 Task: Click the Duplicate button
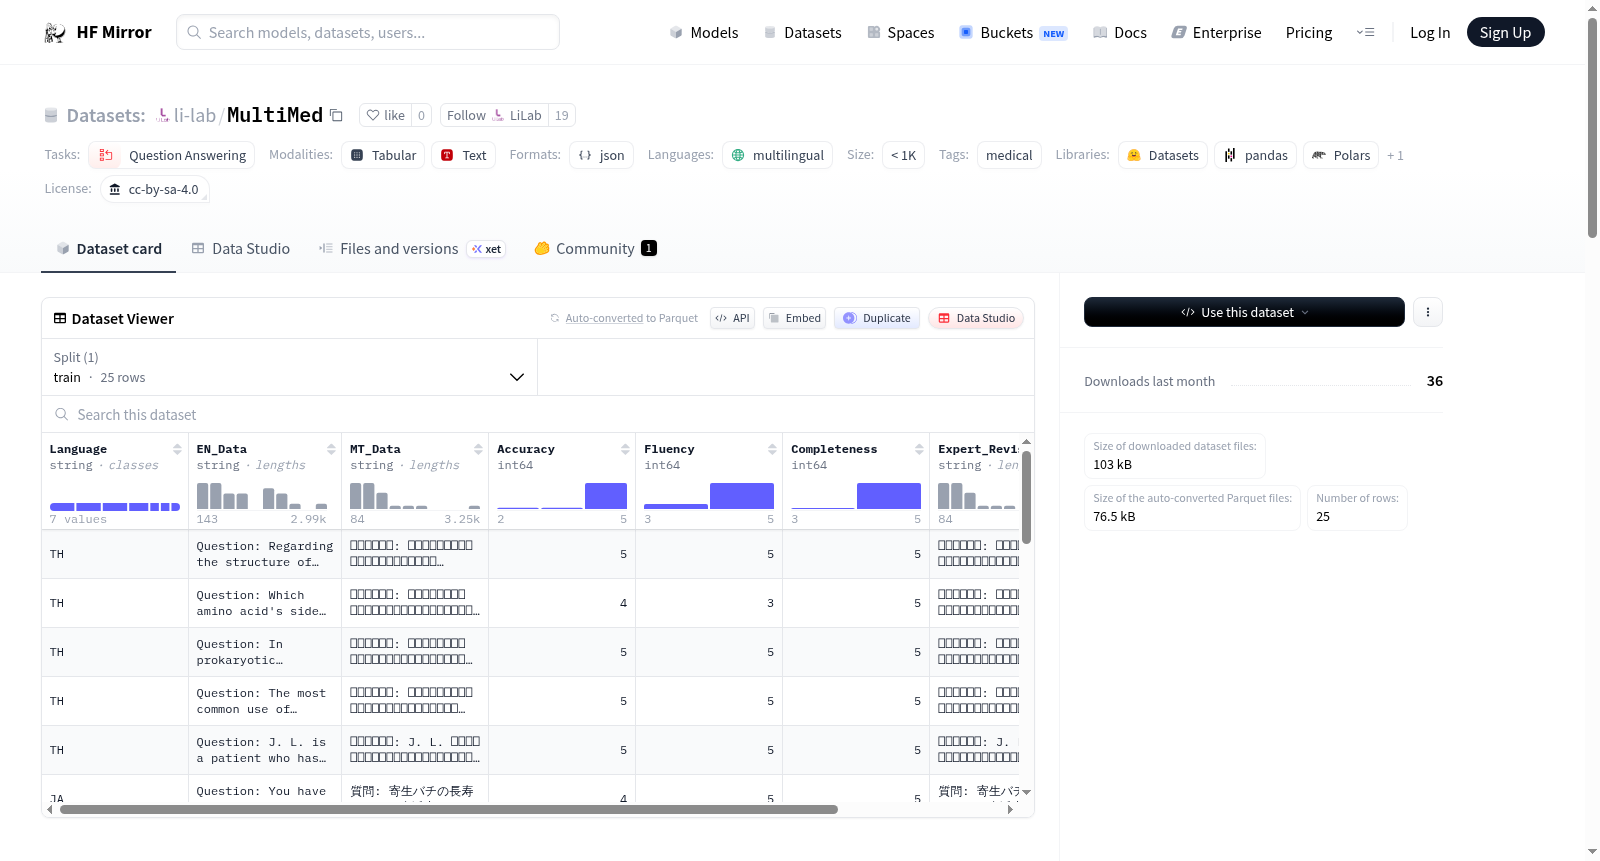pyautogui.click(x=877, y=318)
